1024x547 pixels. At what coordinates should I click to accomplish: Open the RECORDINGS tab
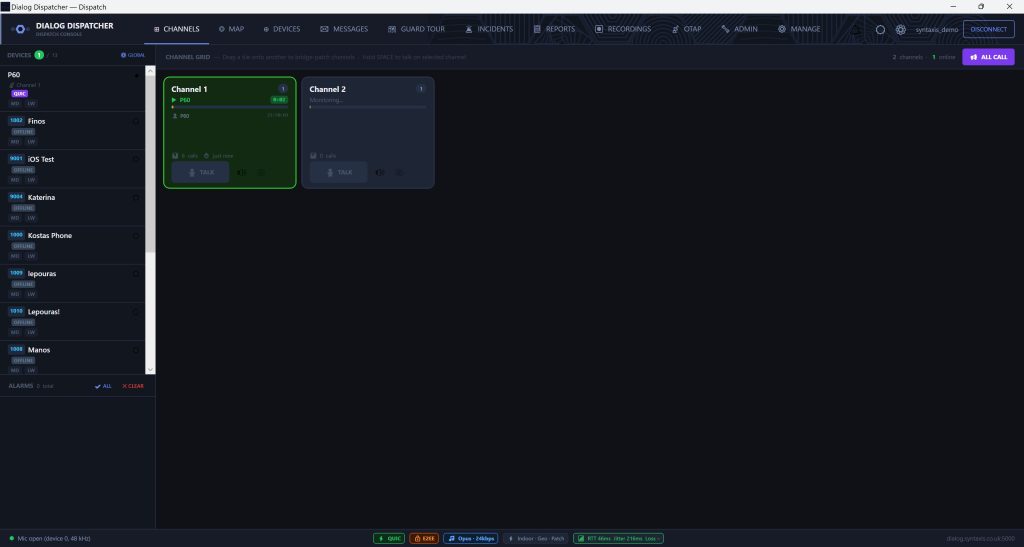(622, 29)
